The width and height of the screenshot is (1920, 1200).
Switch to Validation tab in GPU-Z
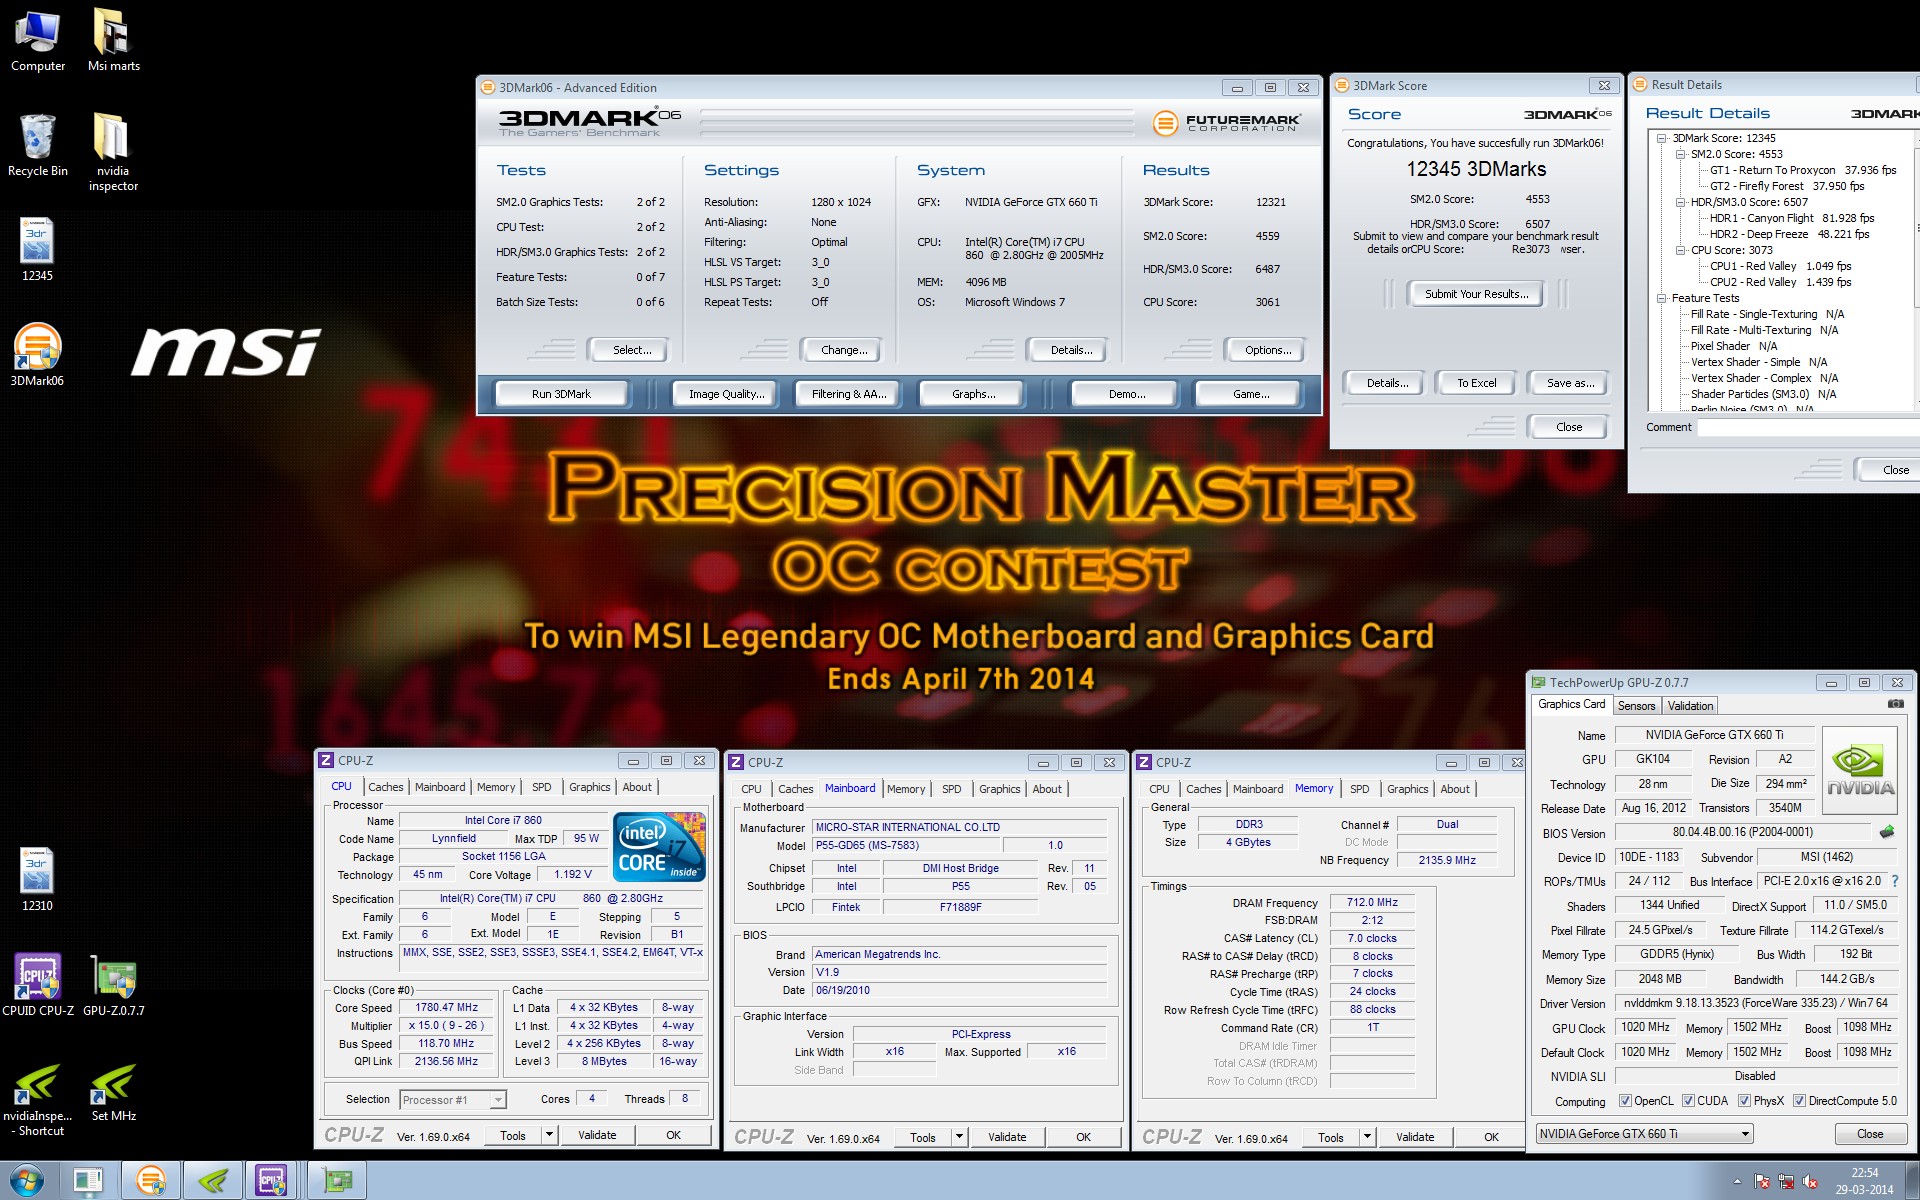click(x=1690, y=706)
